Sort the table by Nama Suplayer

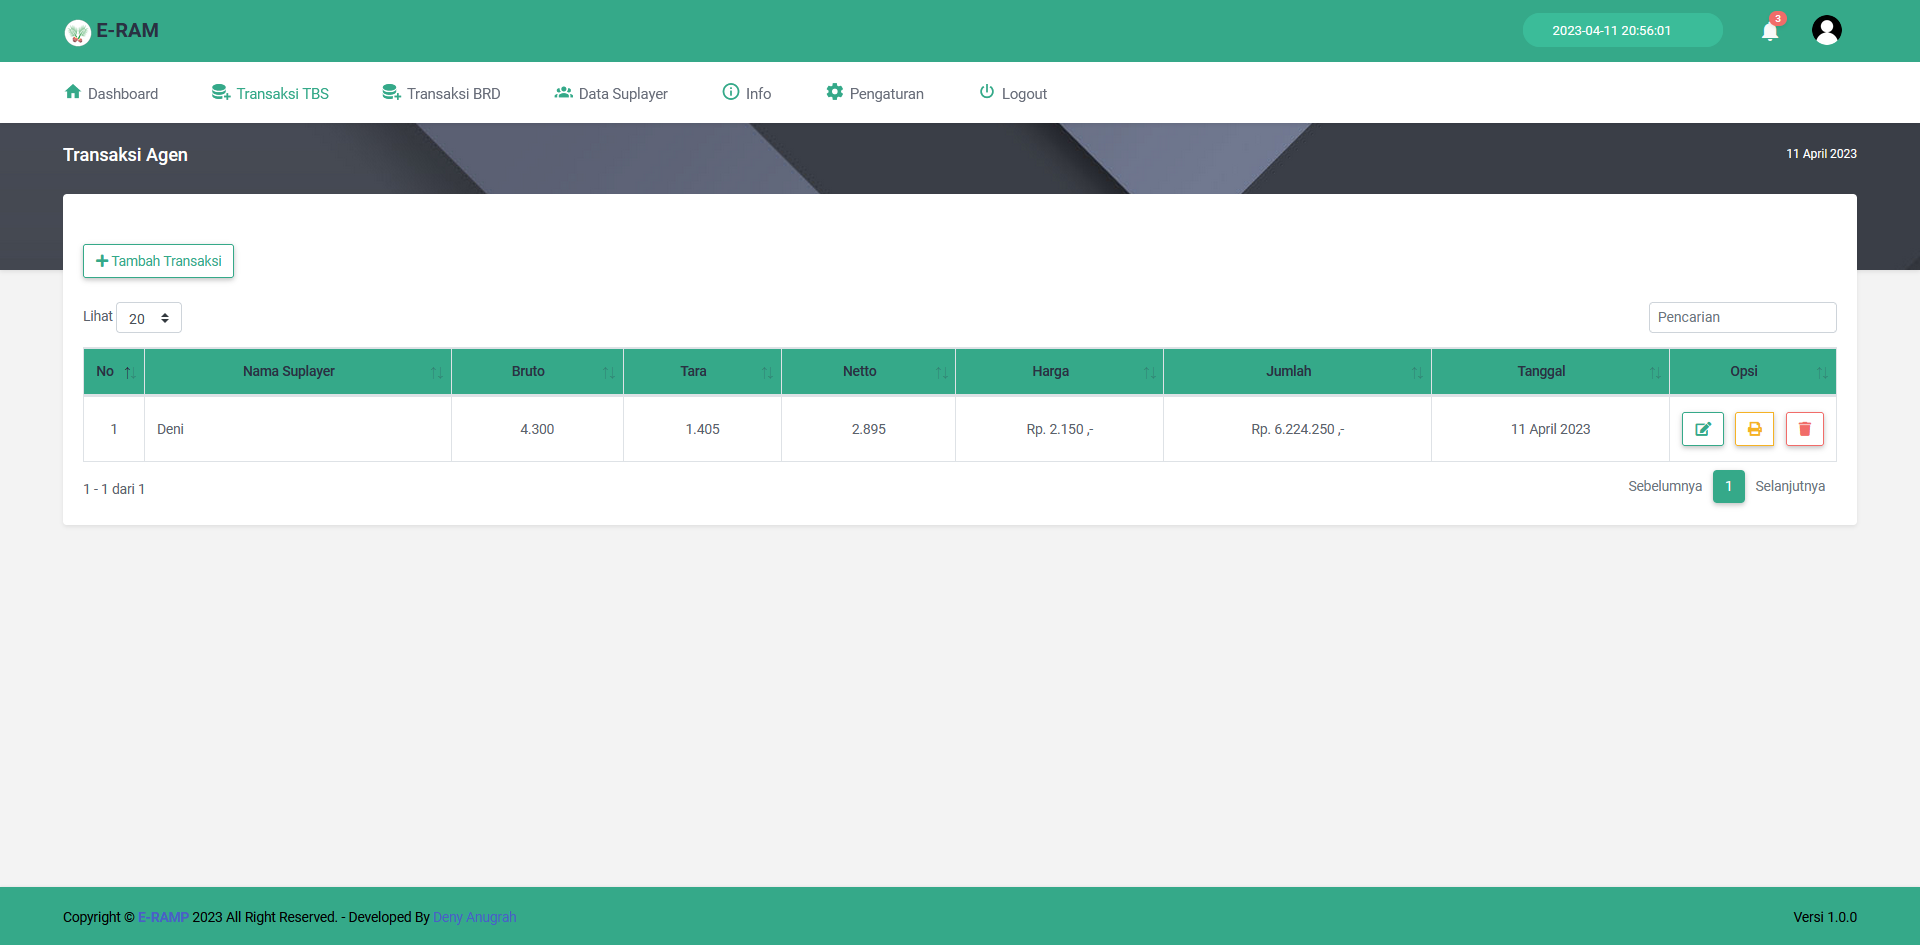point(437,371)
